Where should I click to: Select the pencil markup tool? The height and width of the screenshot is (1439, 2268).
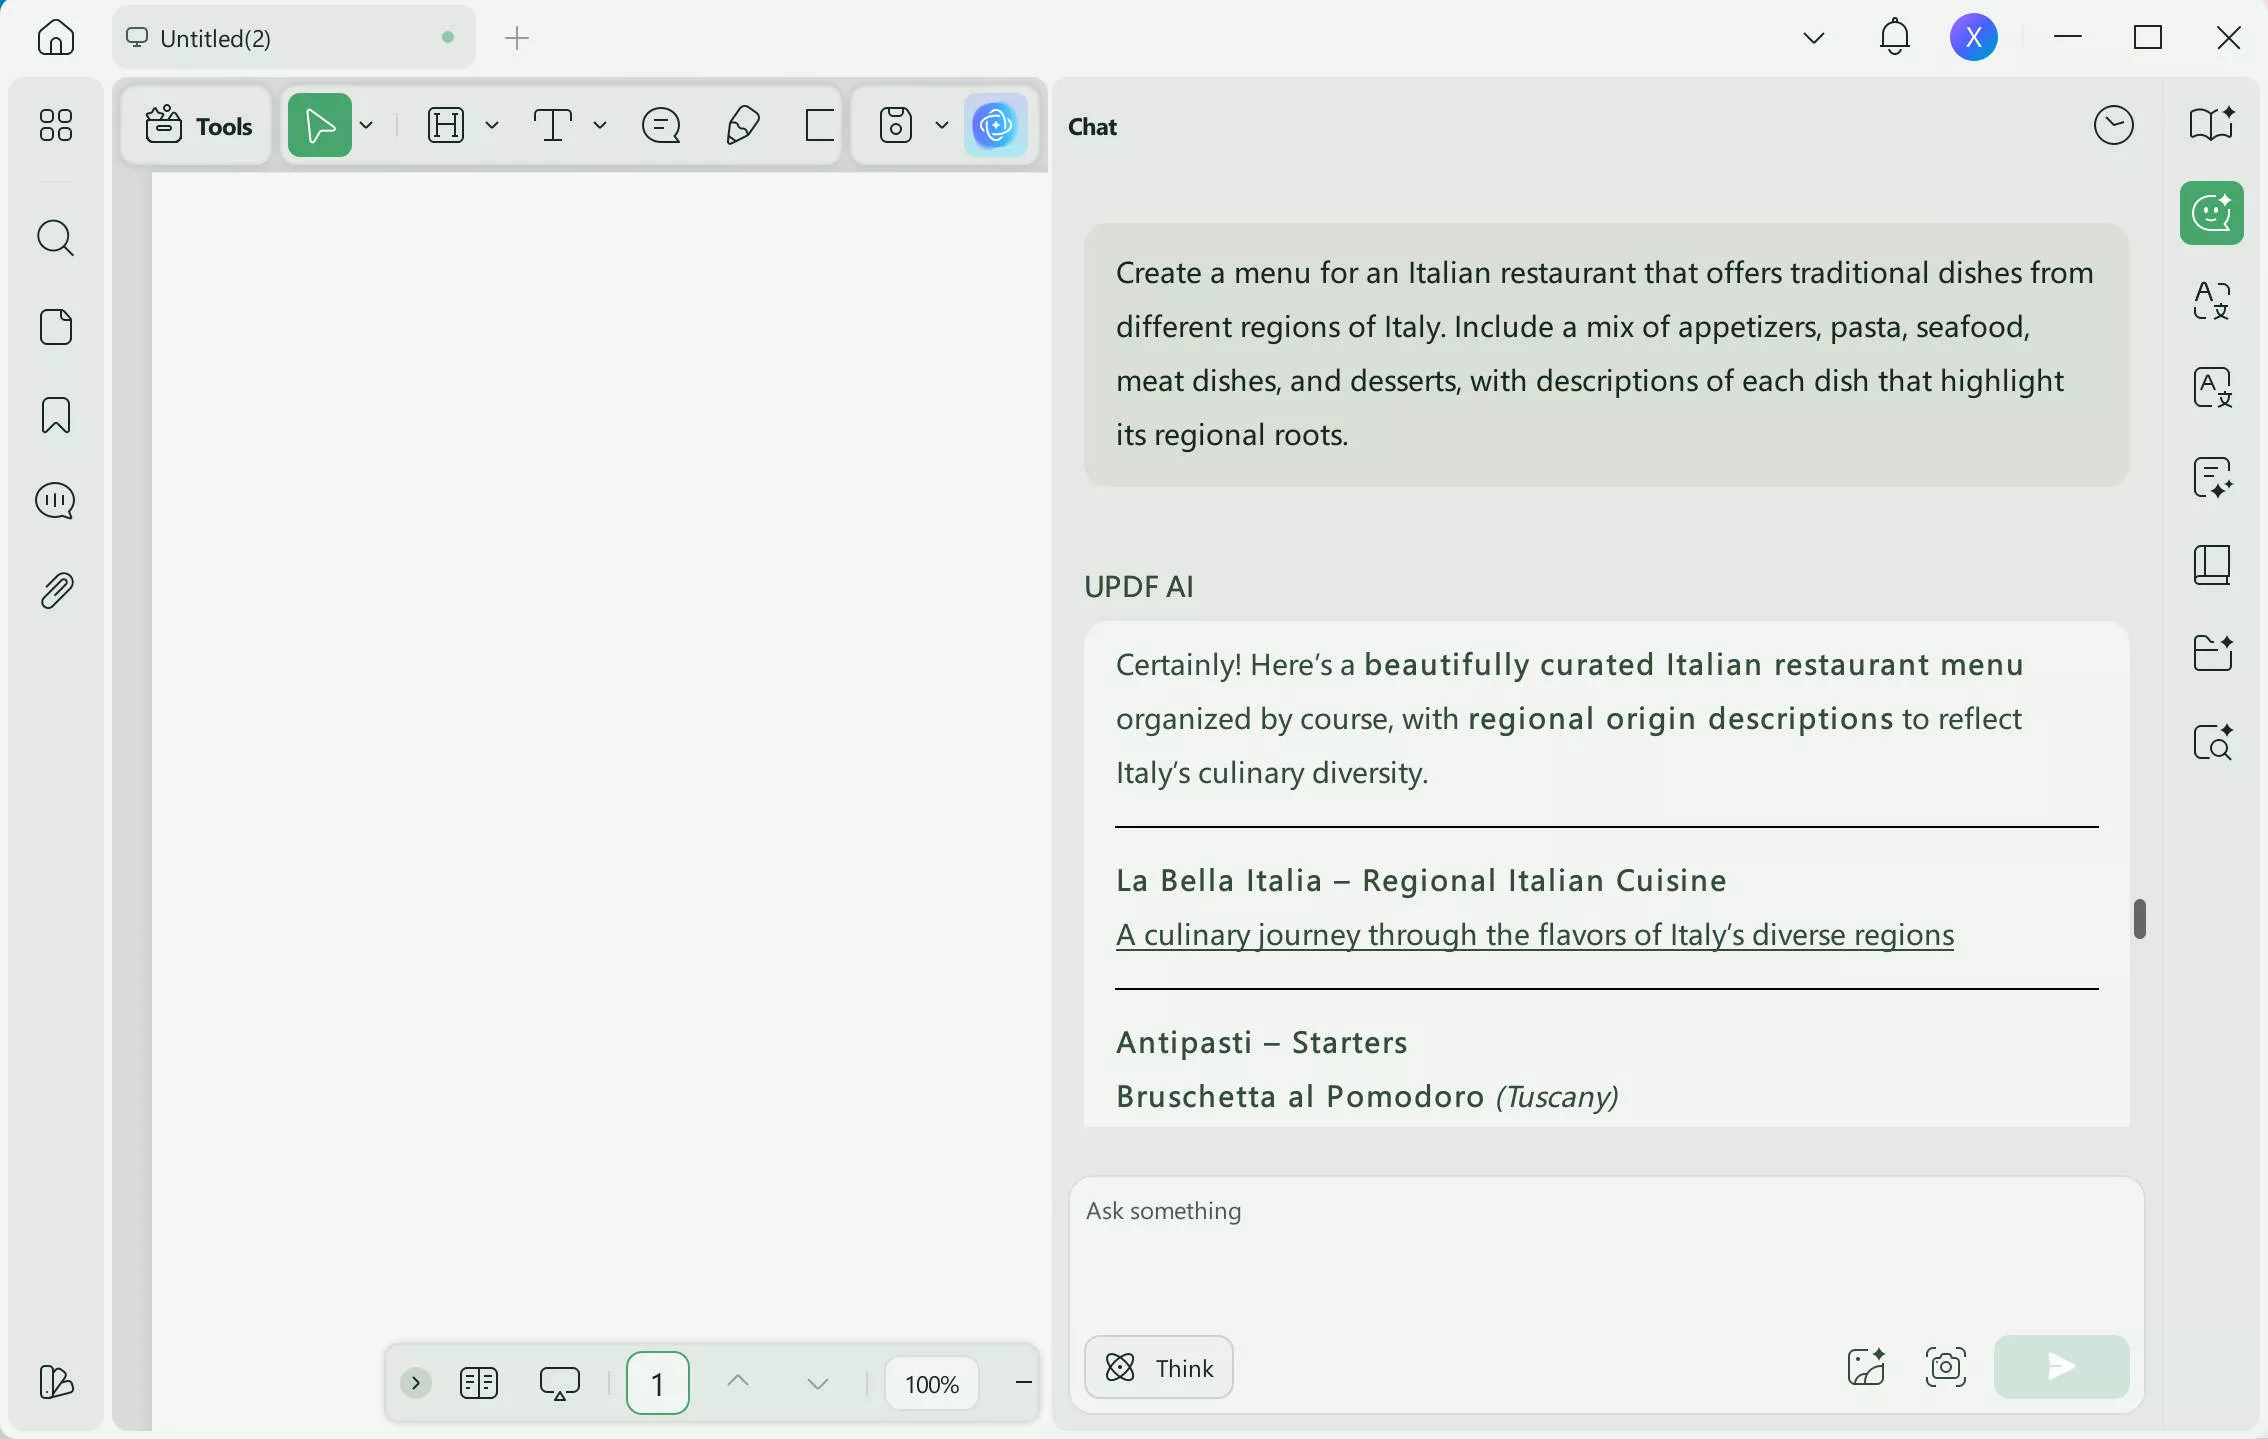pyautogui.click(x=742, y=125)
